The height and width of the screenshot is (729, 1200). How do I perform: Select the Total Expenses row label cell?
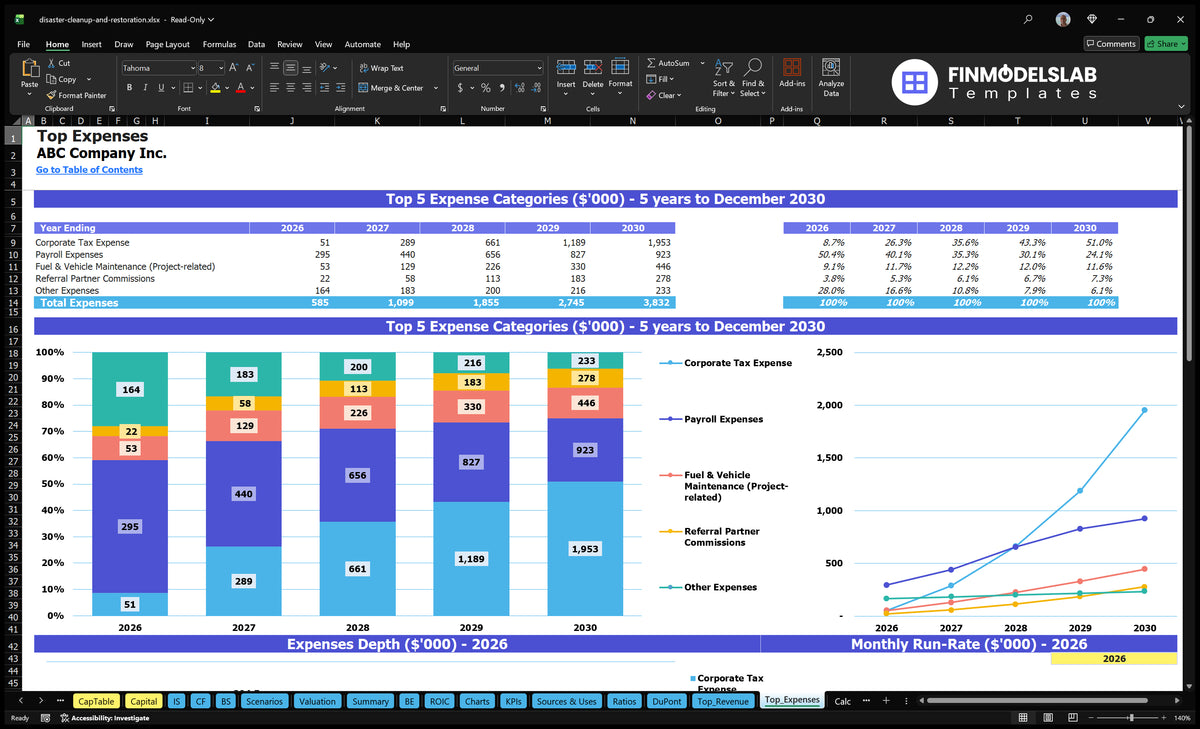[141, 302]
